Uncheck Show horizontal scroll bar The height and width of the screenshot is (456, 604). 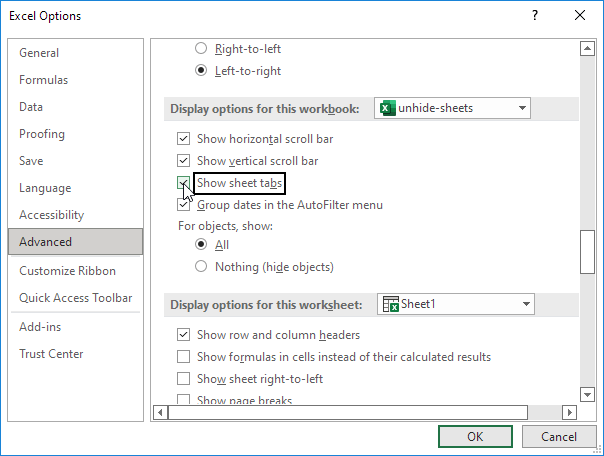[183, 139]
